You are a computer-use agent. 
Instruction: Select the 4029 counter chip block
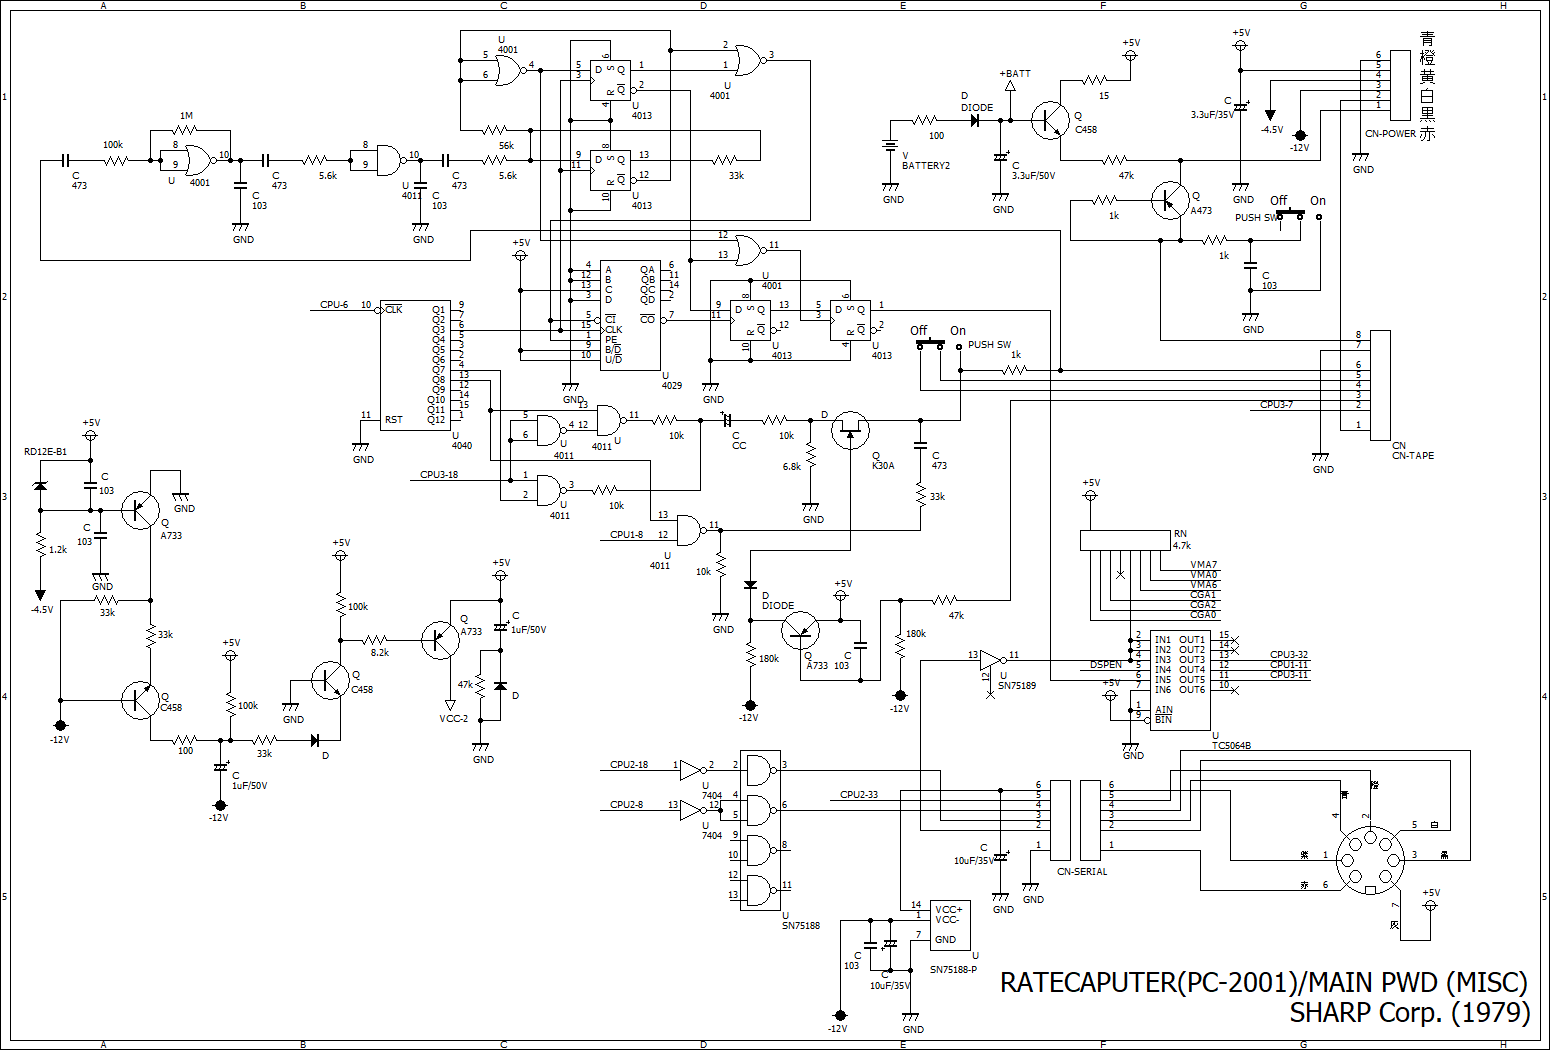click(630, 315)
